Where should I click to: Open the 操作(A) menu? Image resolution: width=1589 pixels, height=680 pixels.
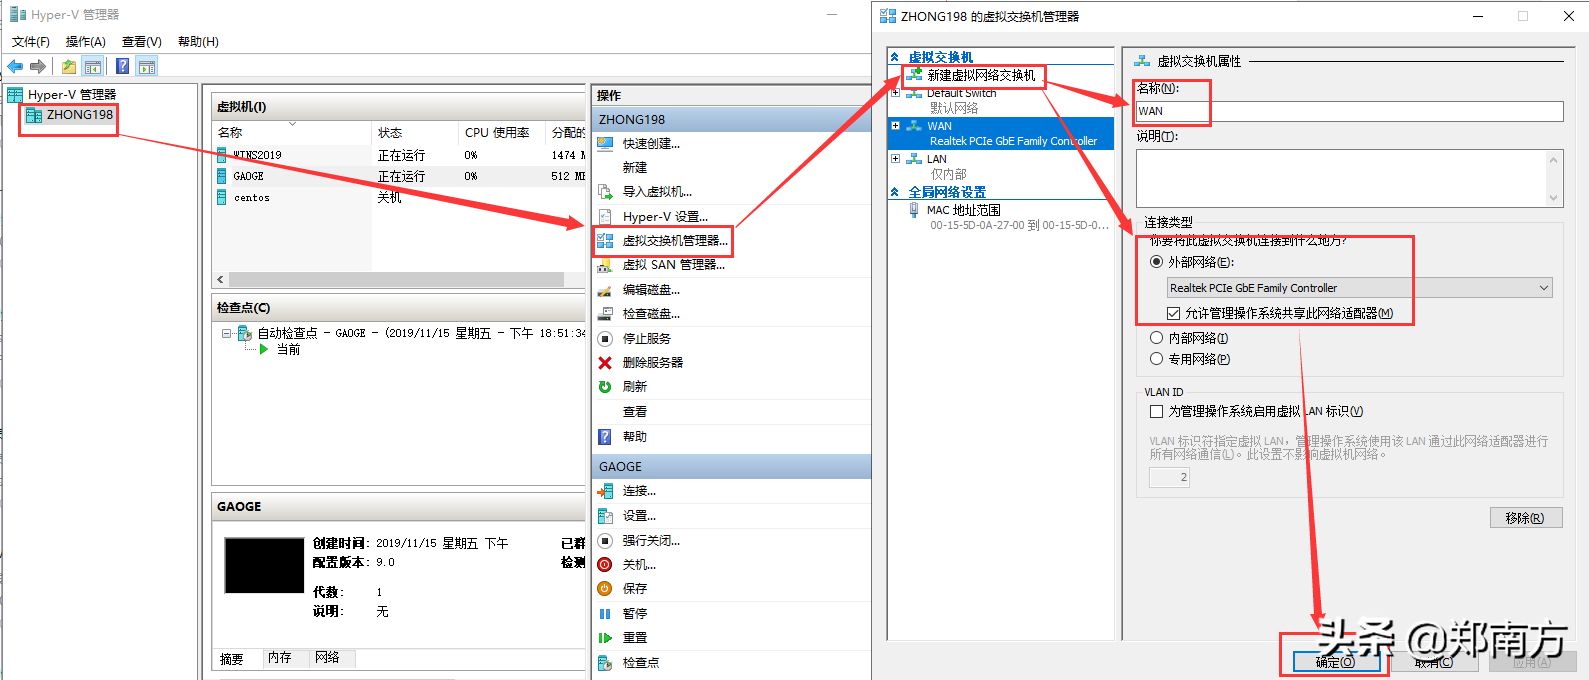(x=85, y=41)
